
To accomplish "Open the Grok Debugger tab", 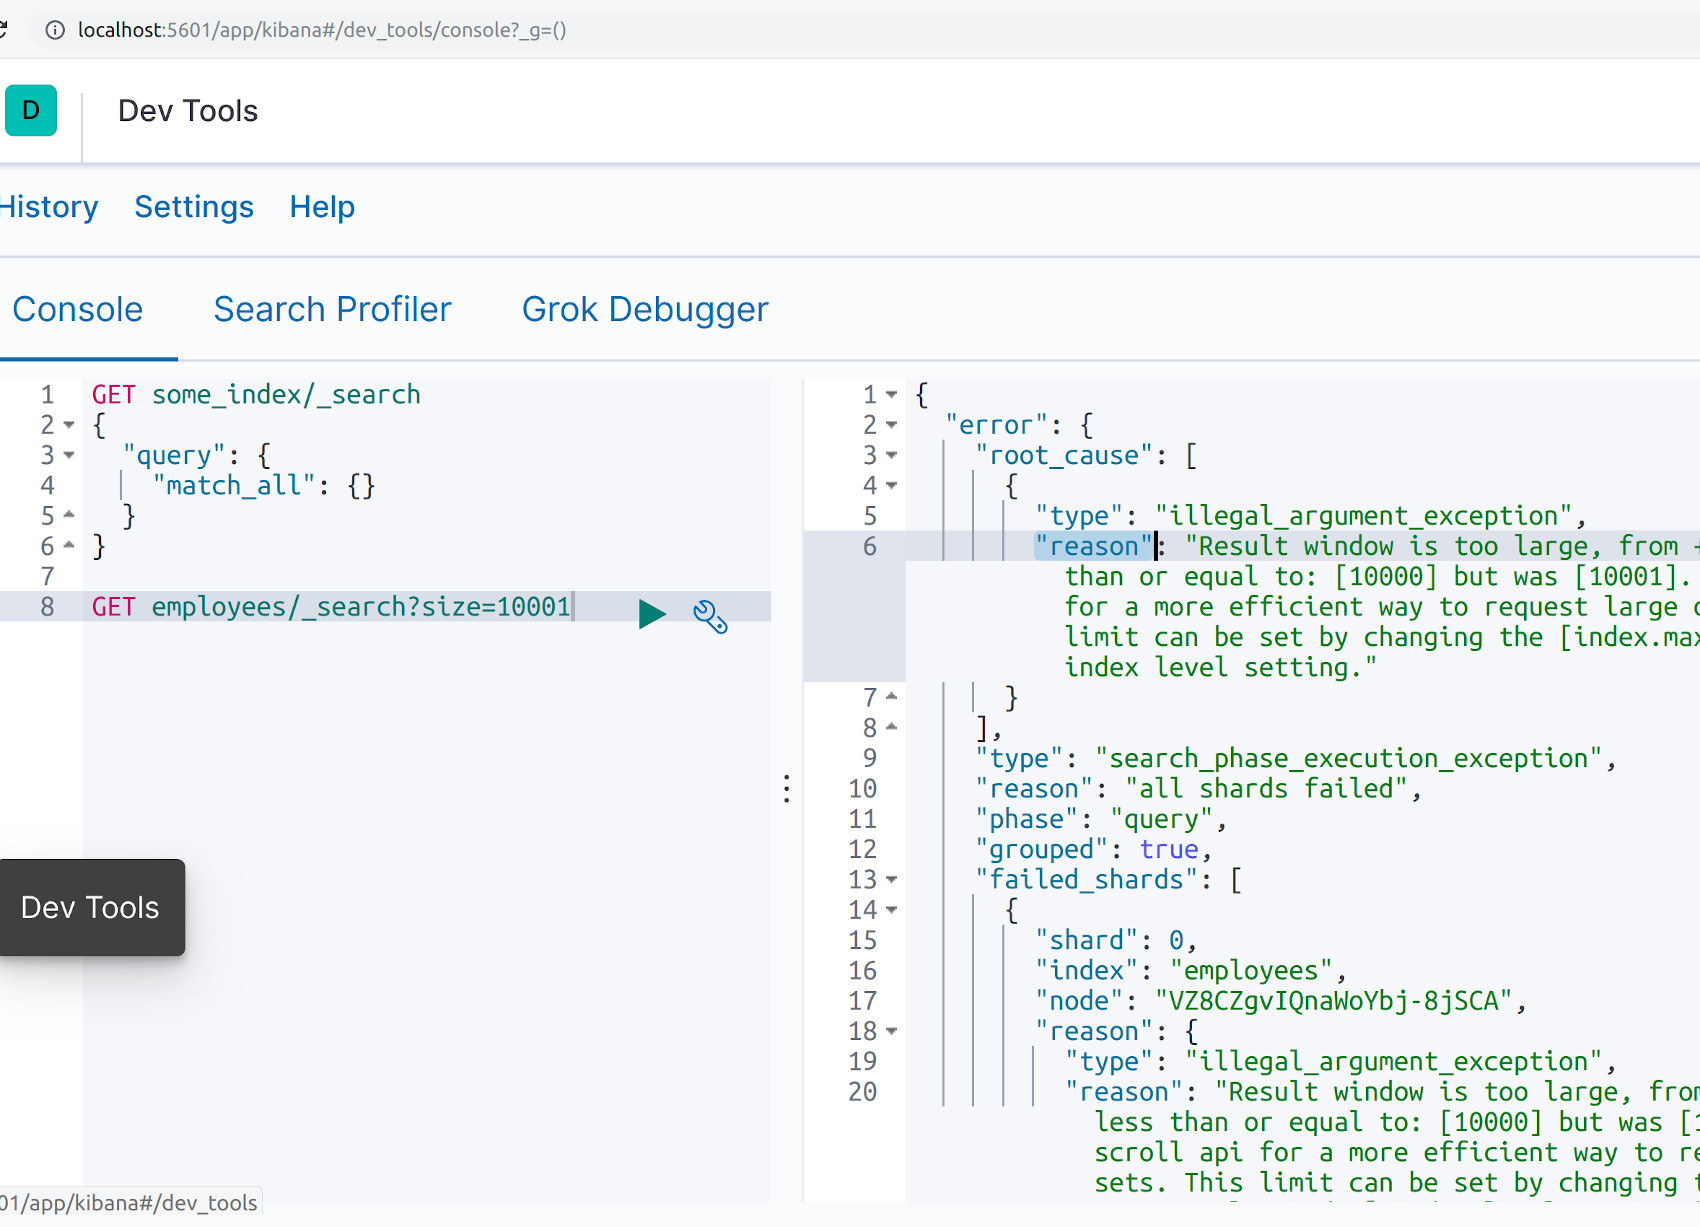I will (x=644, y=309).
